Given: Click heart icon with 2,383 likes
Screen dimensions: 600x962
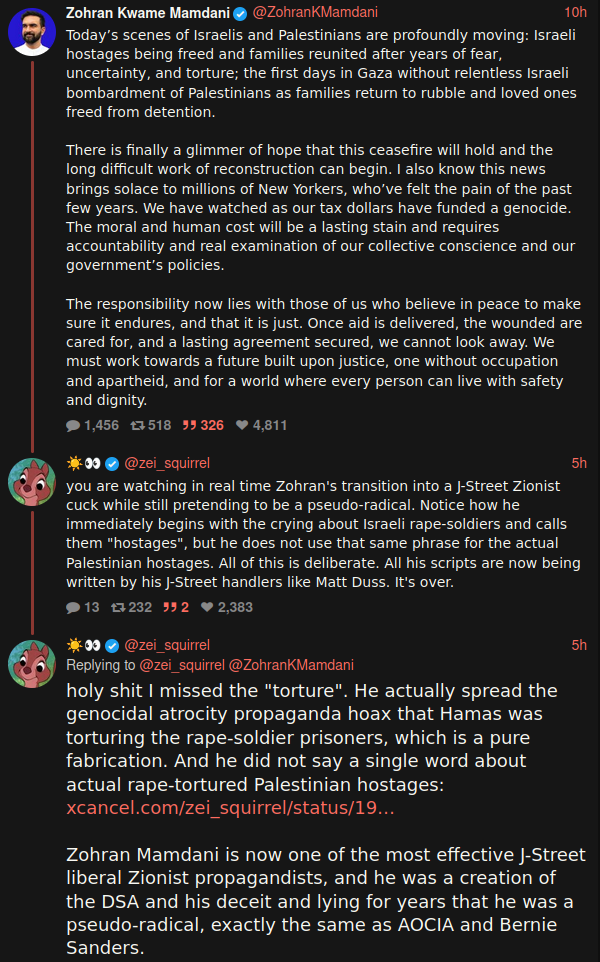Looking at the screenshot, I should pyautogui.click(x=208, y=607).
